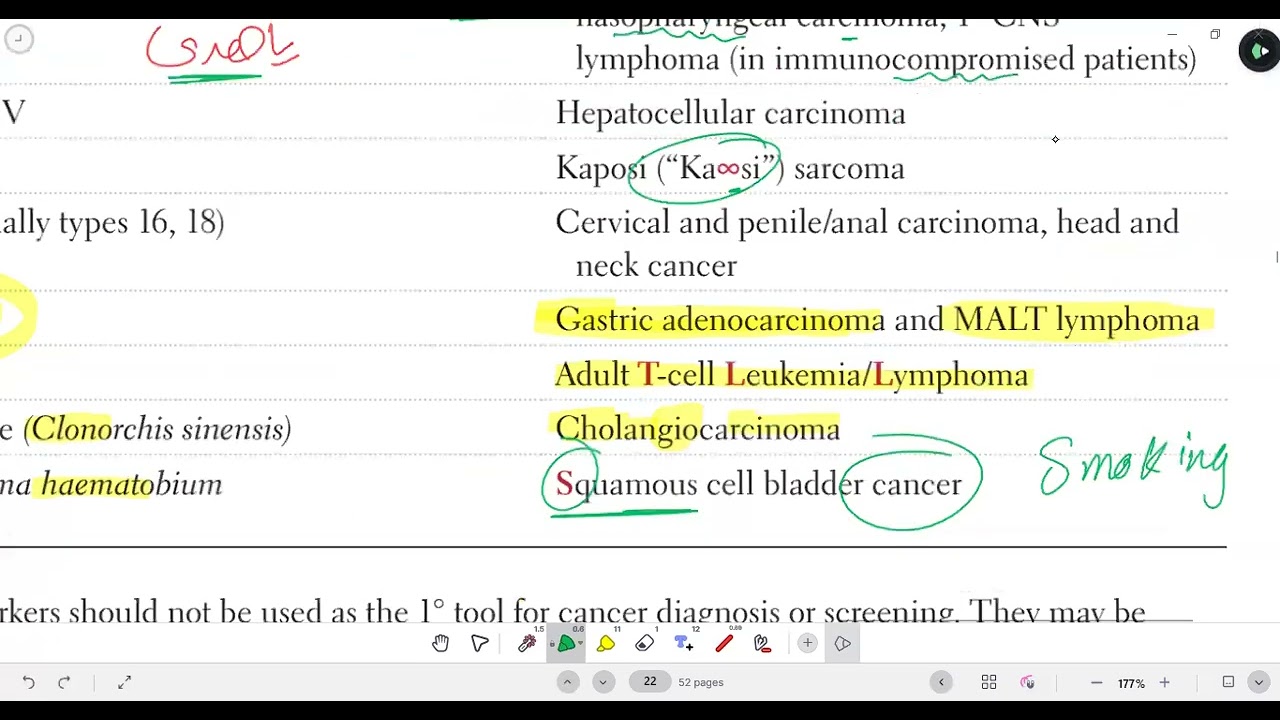Go to previous page up arrow

[x=567, y=682]
